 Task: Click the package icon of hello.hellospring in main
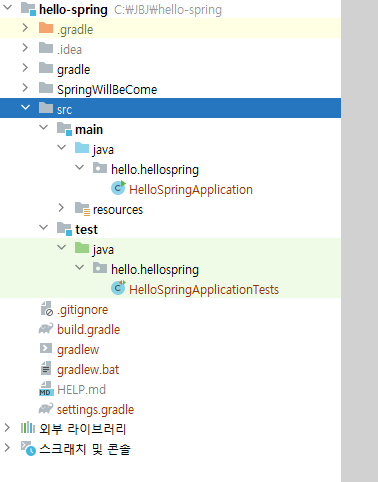(100, 168)
